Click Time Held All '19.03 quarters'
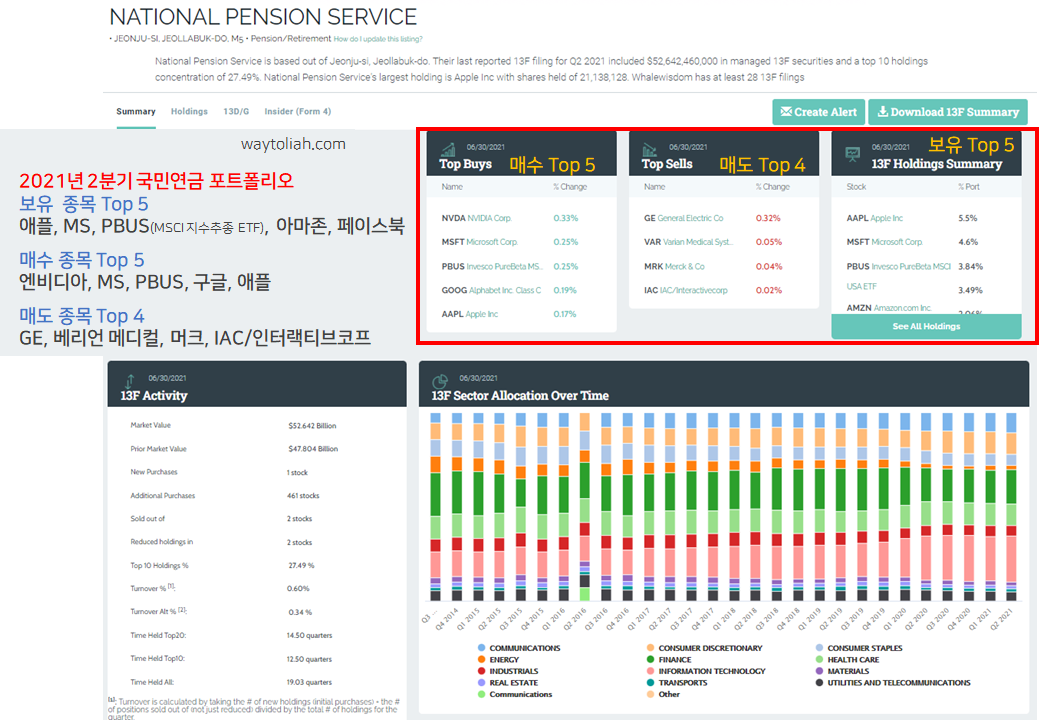The height and width of the screenshot is (720, 1039). (x=309, y=682)
